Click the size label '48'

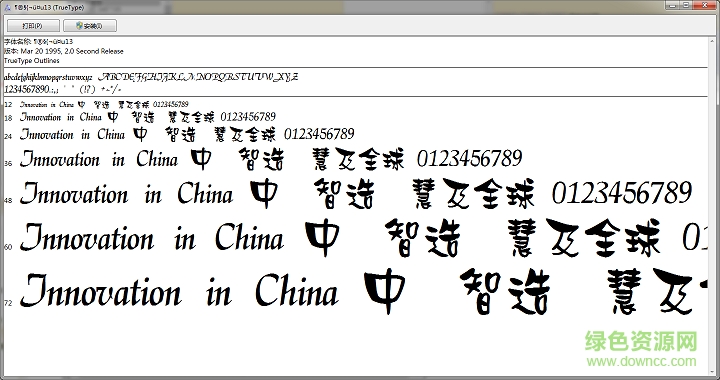coord(7,200)
